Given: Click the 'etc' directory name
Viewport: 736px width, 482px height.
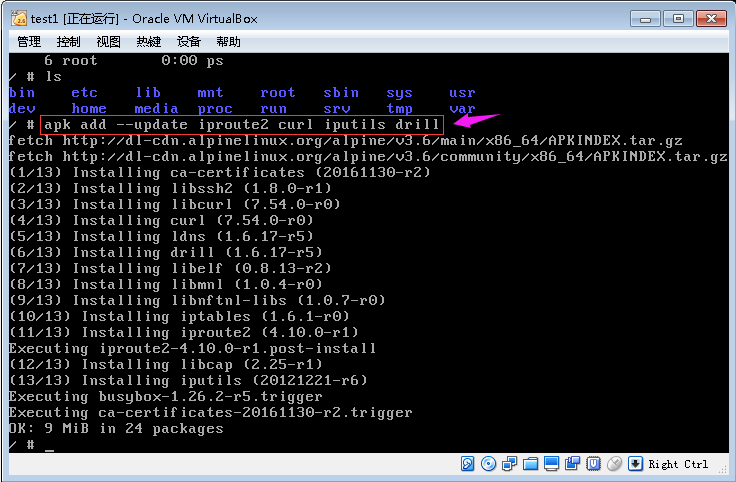Looking at the screenshot, I should point(84,93).
